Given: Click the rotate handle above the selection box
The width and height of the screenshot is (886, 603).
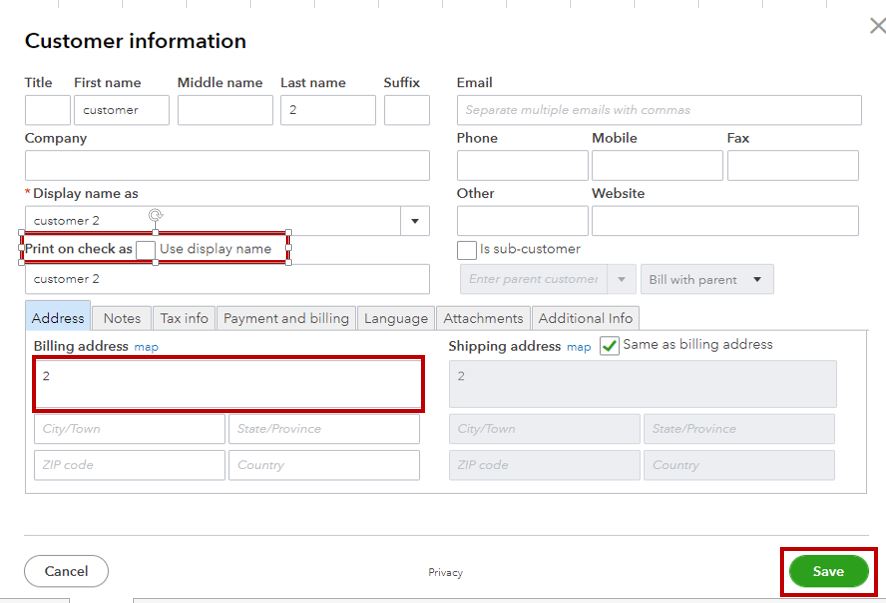Looking at the screenshot, I should (x=155, y=215).
